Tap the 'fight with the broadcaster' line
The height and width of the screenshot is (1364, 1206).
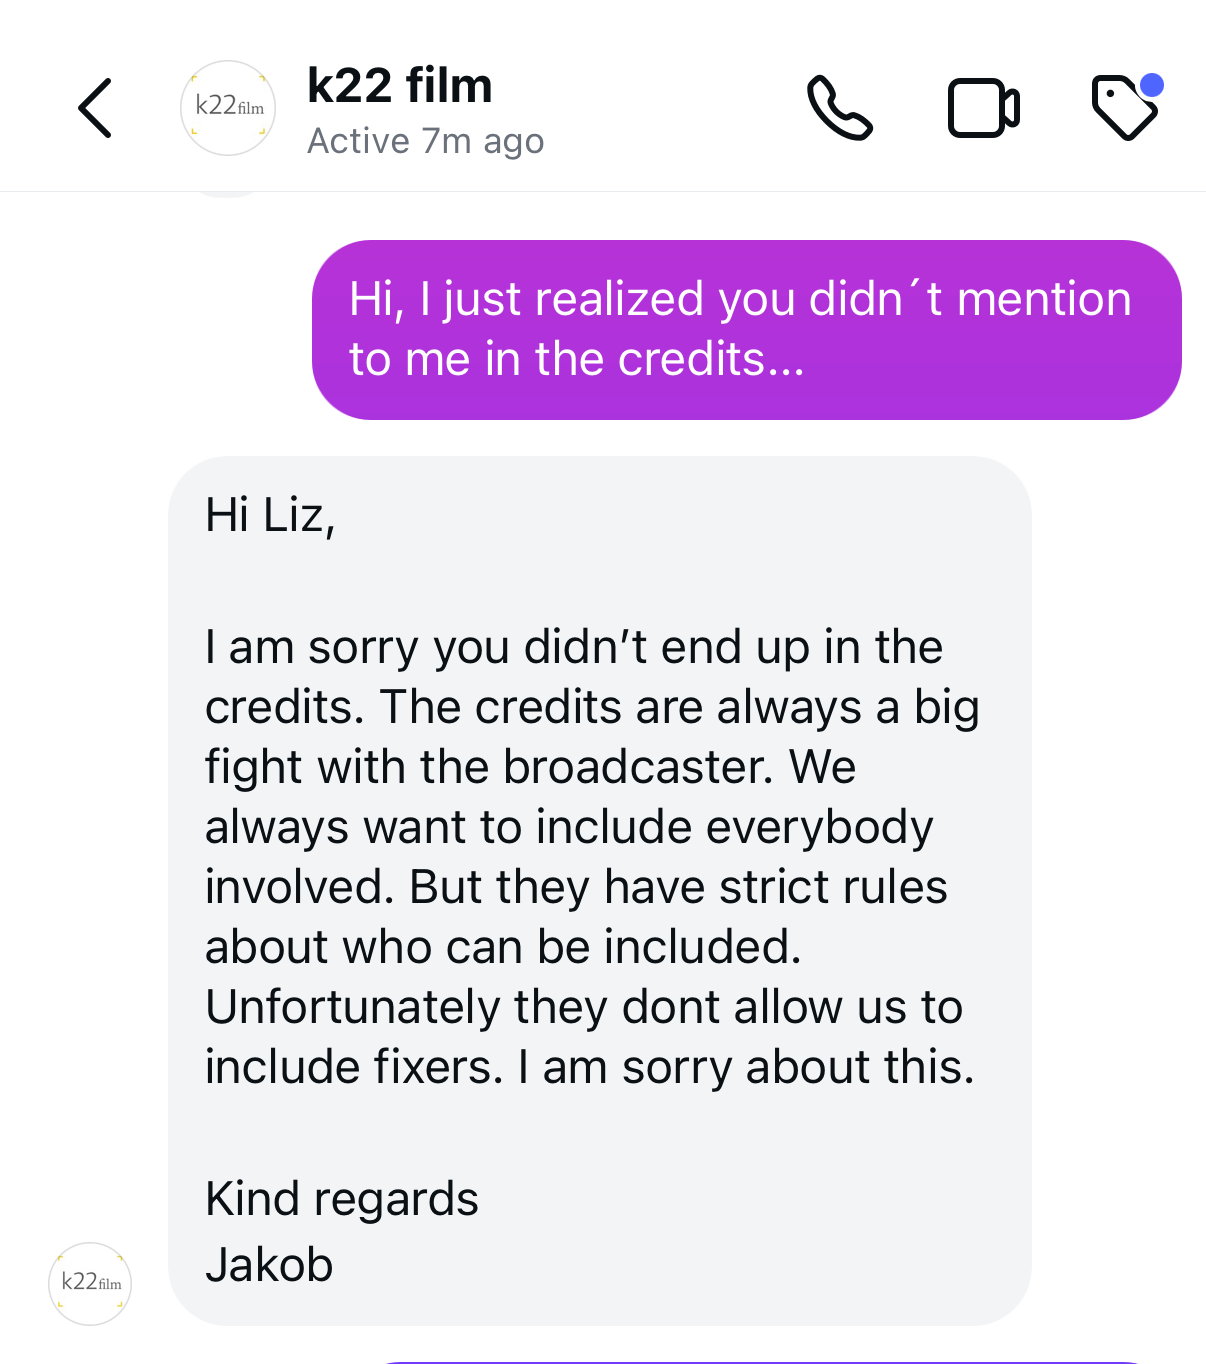click(x=530, y=768)
